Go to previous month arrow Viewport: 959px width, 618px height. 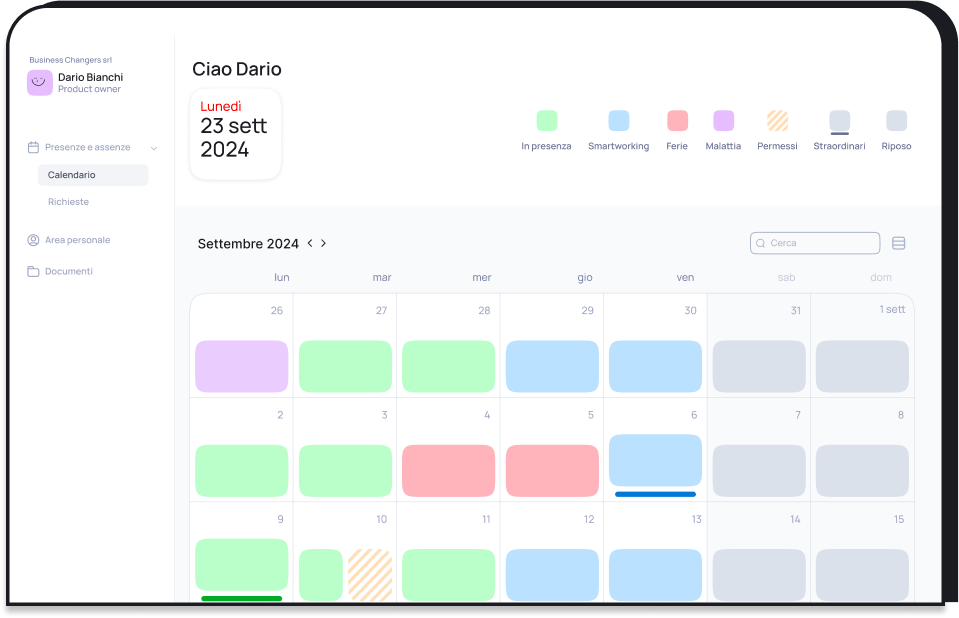click(x=310, y=243)
